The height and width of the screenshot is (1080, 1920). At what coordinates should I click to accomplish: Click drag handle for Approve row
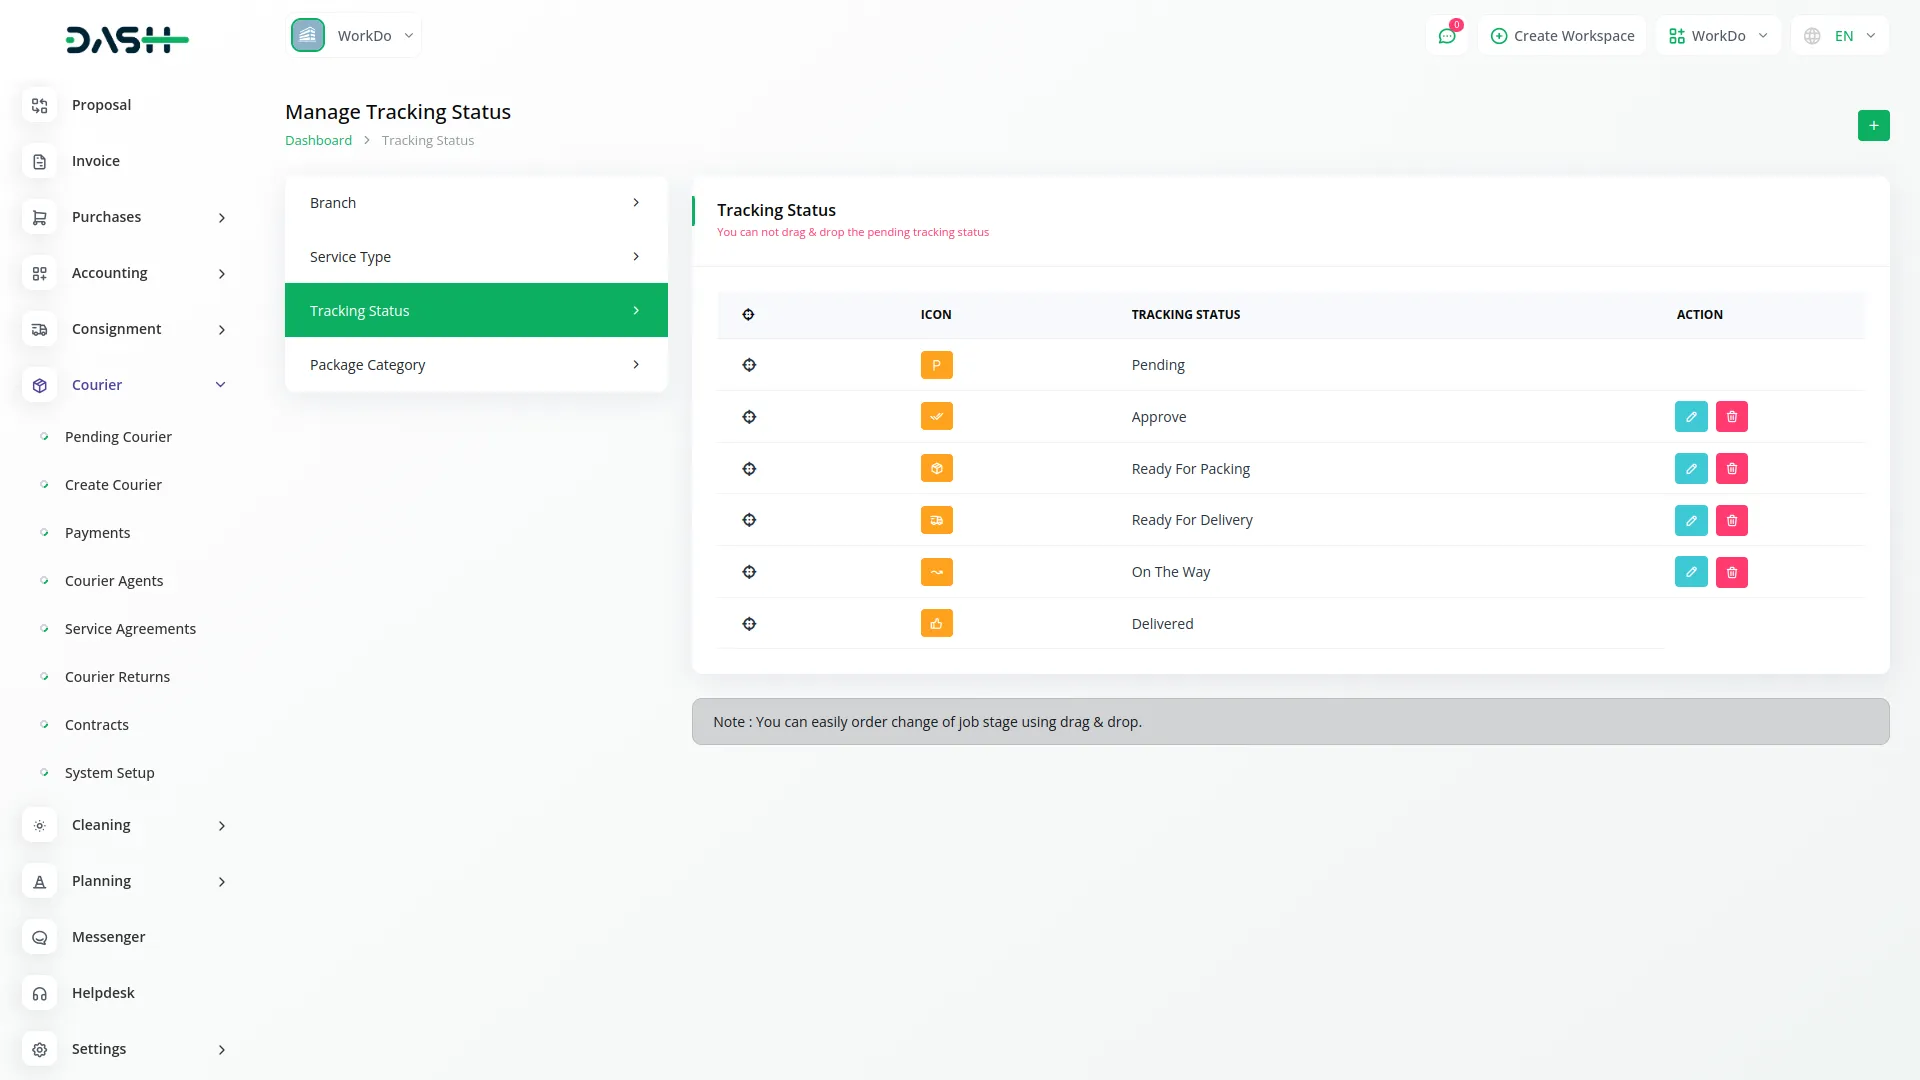pos(749,417)
